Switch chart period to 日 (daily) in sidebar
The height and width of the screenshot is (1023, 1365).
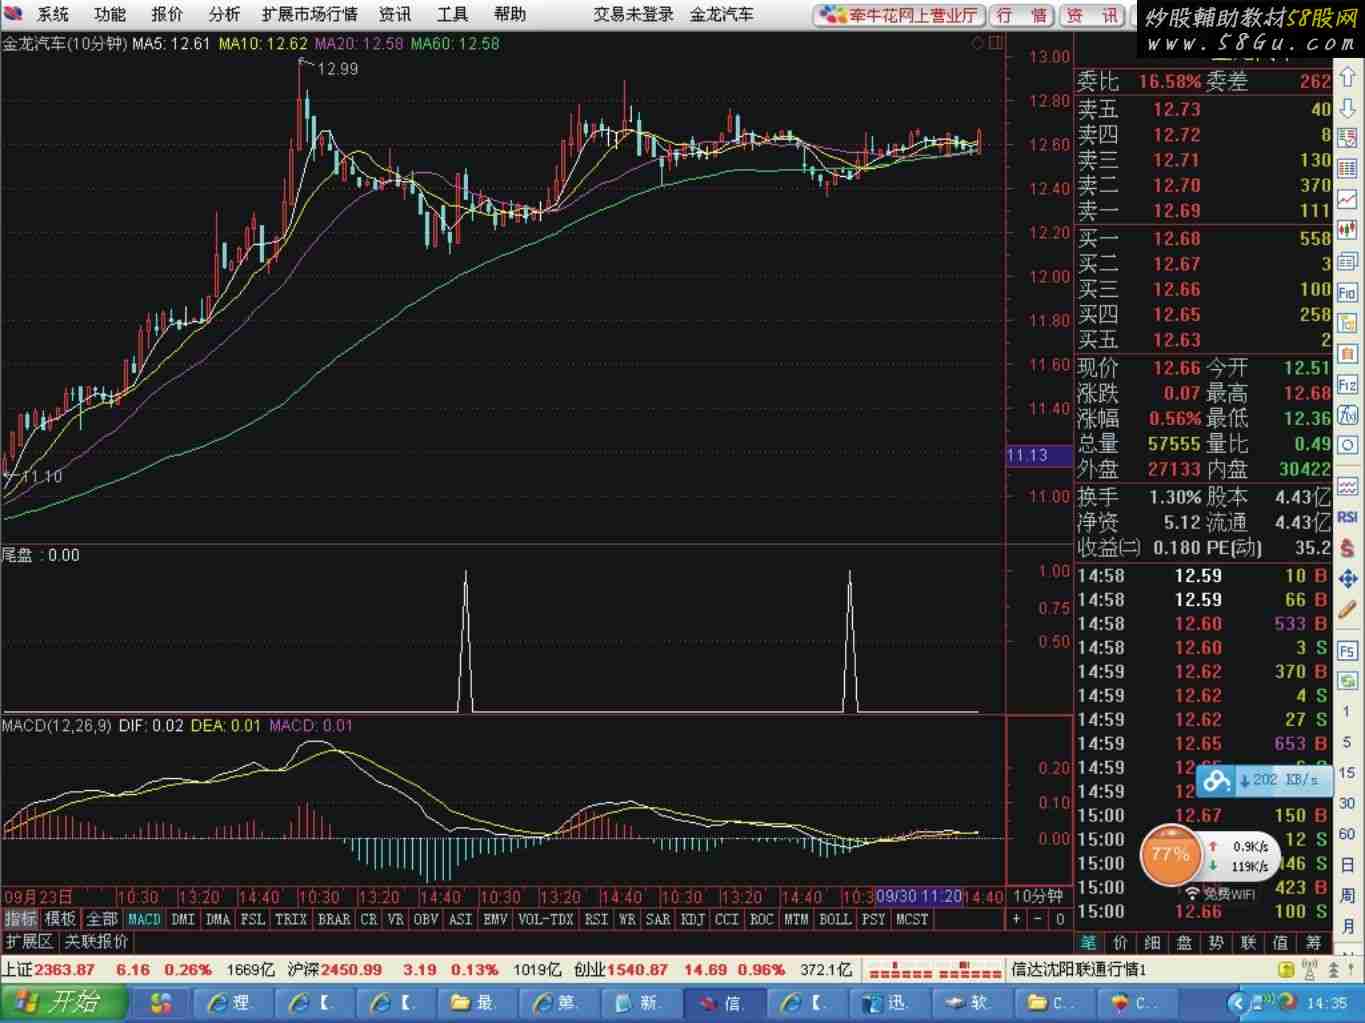1348,865
